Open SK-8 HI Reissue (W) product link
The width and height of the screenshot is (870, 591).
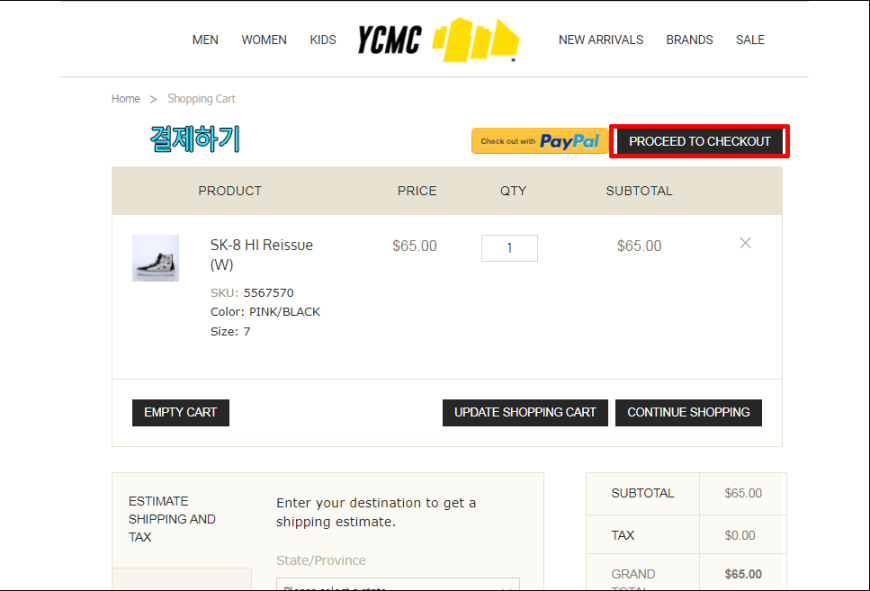(x=261, y=254)
